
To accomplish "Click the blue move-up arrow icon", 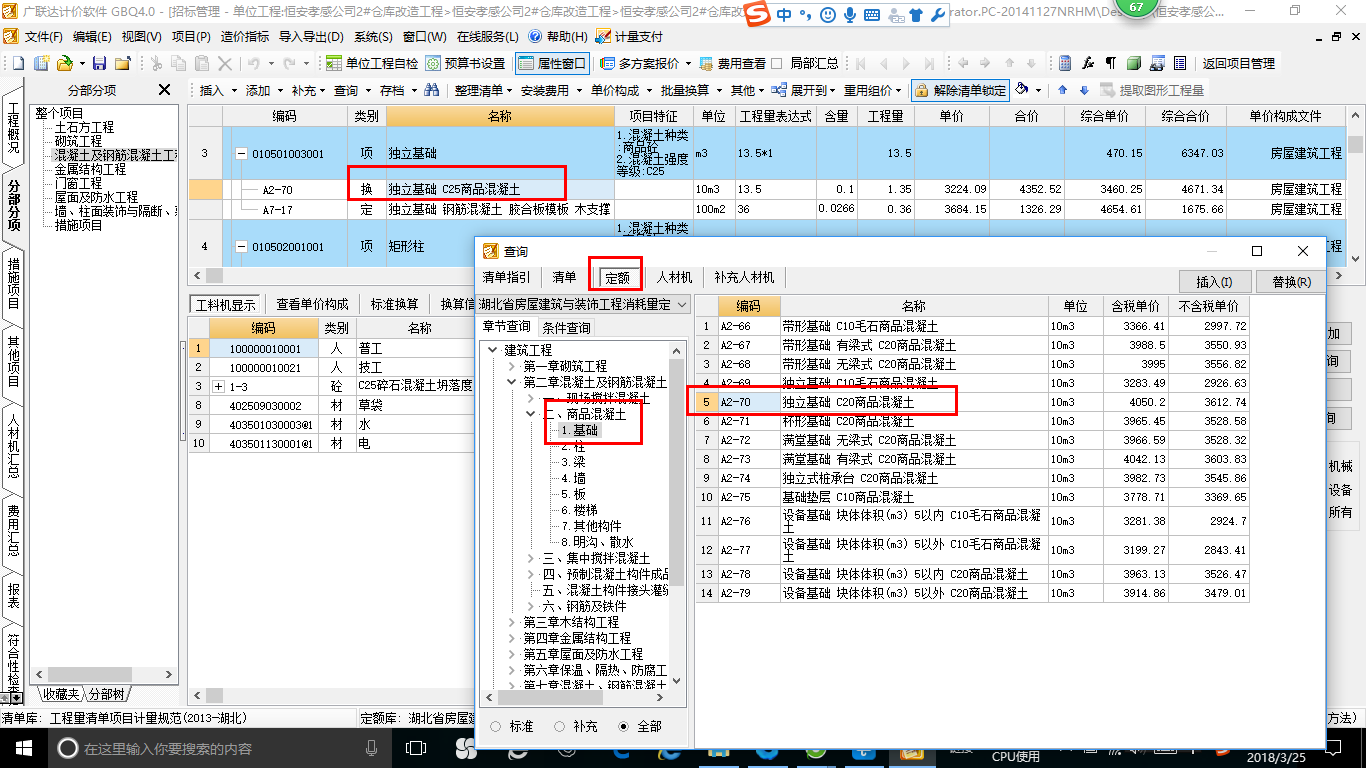I will 1062,90.
